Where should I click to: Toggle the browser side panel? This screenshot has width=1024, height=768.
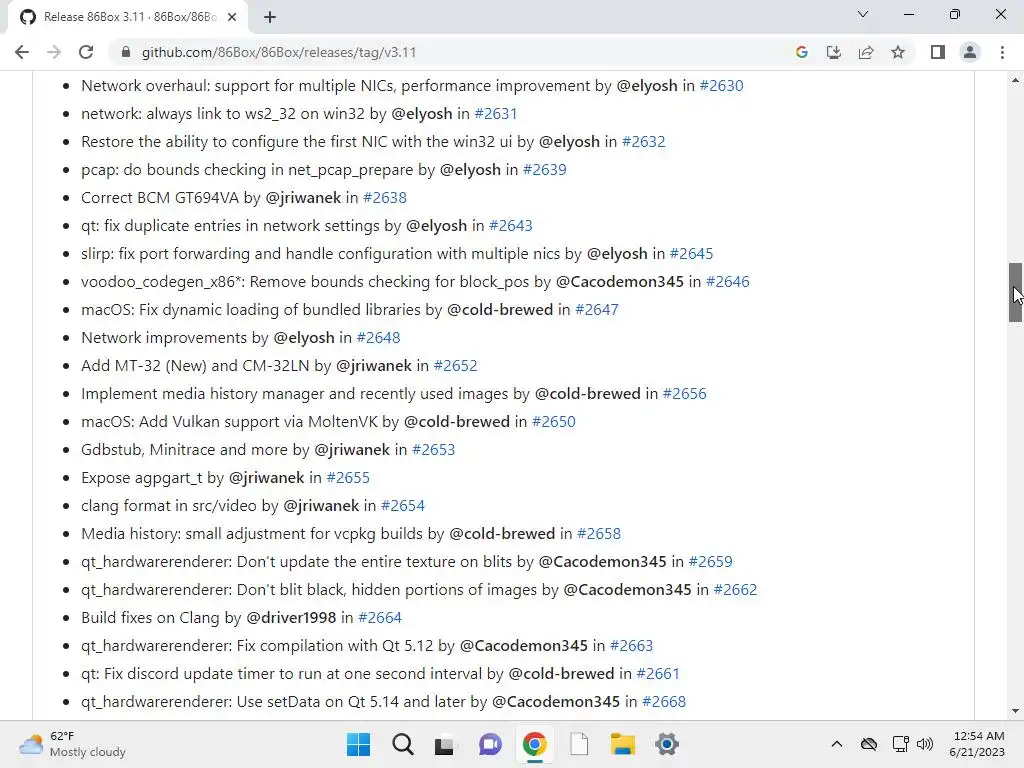tap(938, 52)
